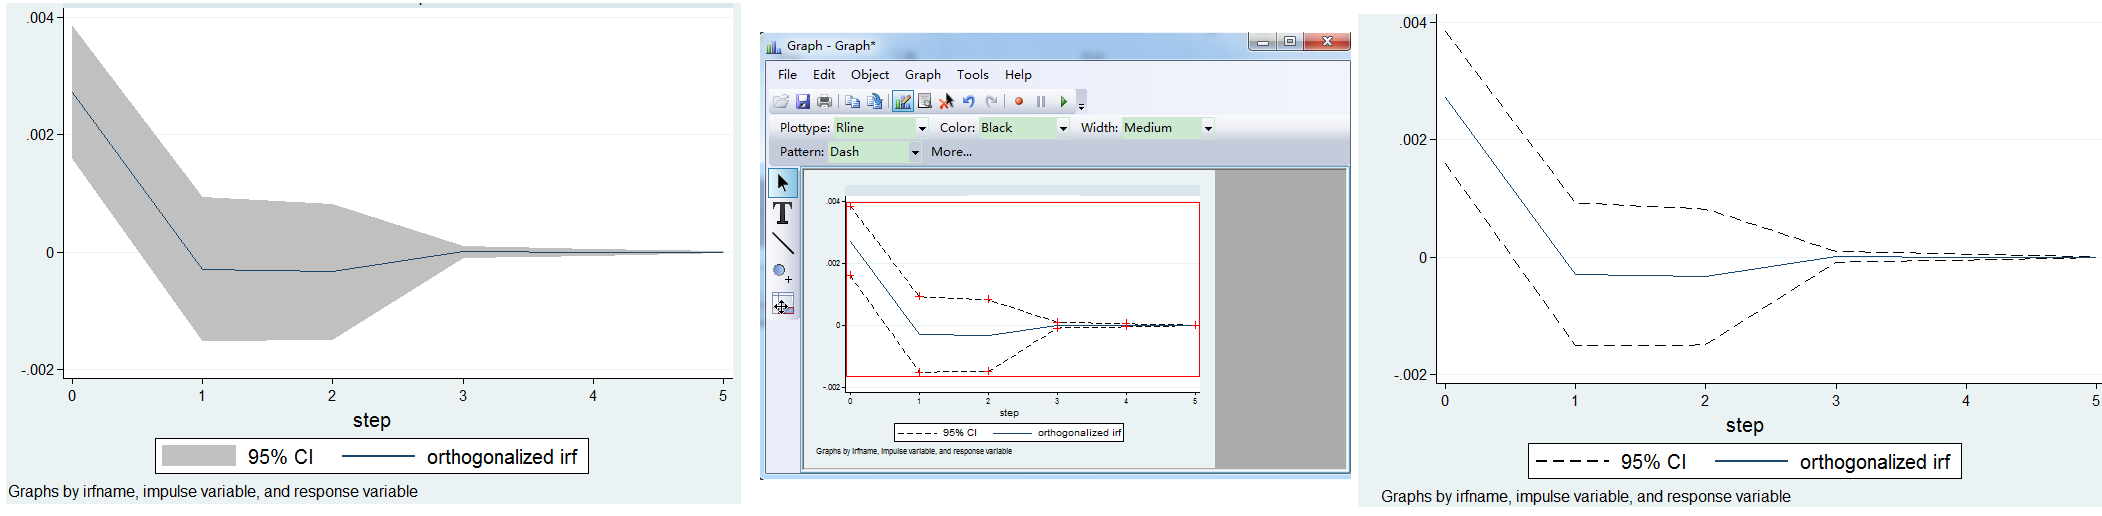Toggle the Graph Editor button

902,101
